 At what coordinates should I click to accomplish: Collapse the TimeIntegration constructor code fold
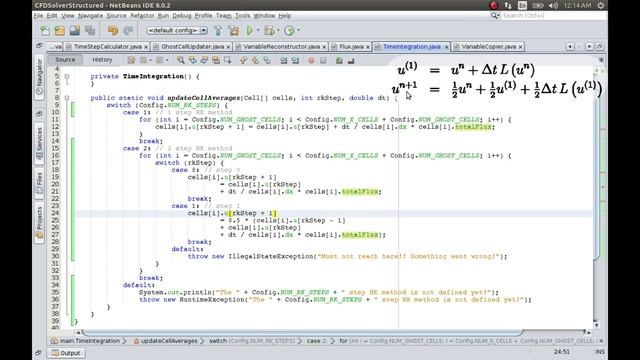(67, 76)
